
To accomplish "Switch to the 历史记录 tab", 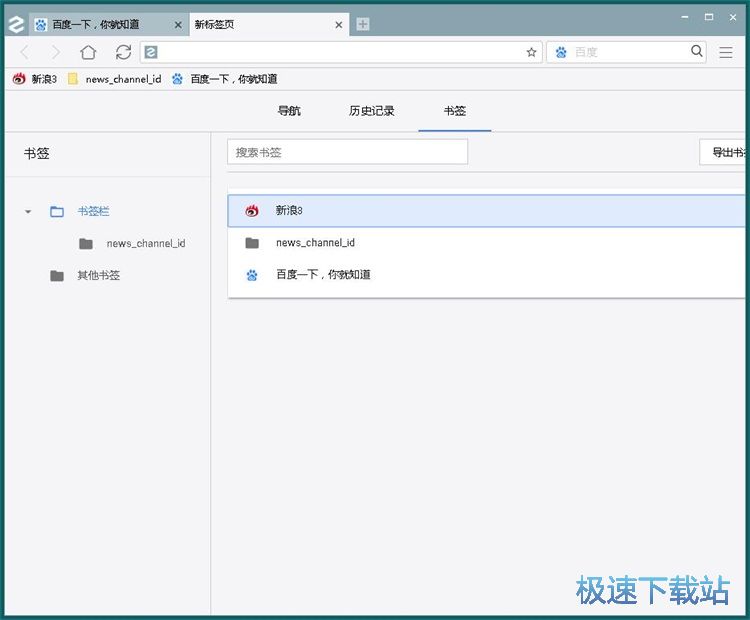I will coord(372,111).
